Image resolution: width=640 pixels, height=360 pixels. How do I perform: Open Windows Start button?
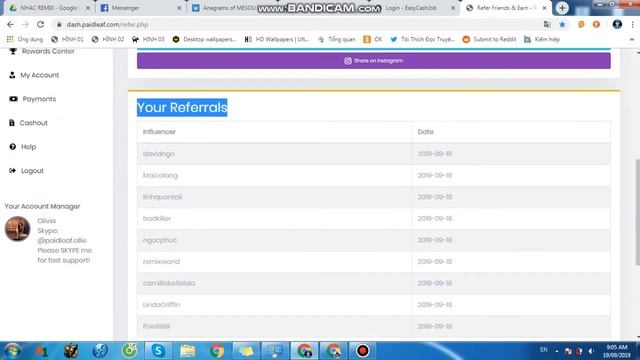[12, 351]
